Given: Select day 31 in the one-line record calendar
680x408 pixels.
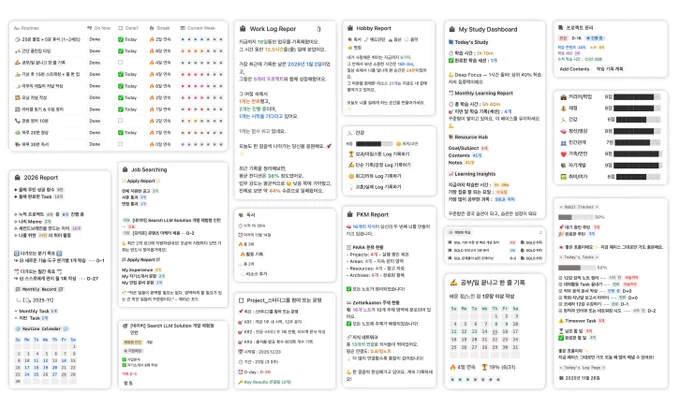Looking at the screenshot, I should (x=515, y=347).
